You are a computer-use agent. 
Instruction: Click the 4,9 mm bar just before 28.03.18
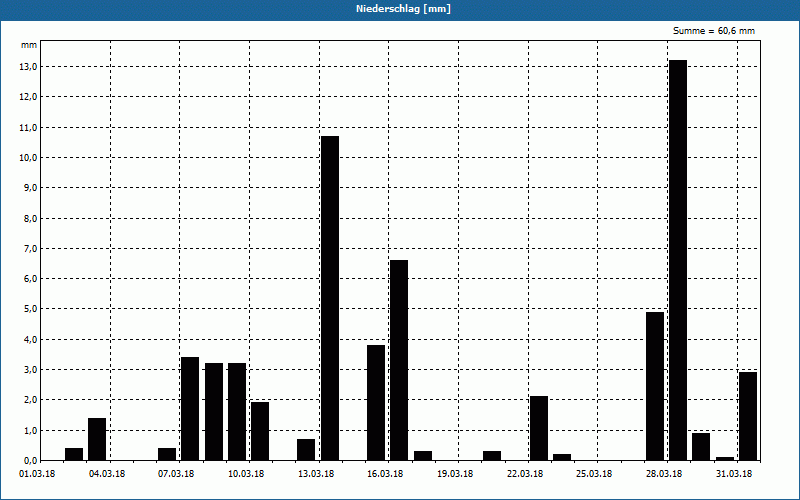tap(655, 386)
